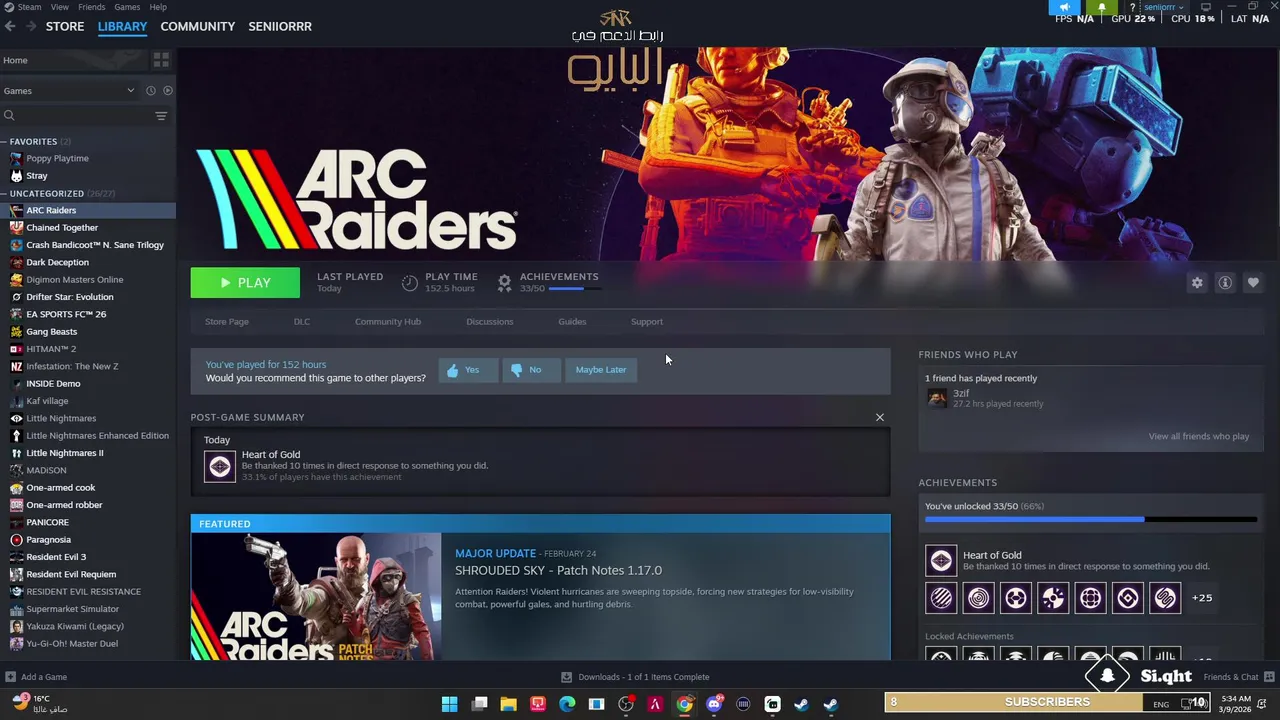Switch to Big Picture mode monitor icon
Viewport: 1280px width, 720px height.
click(x=1206, y=7)
